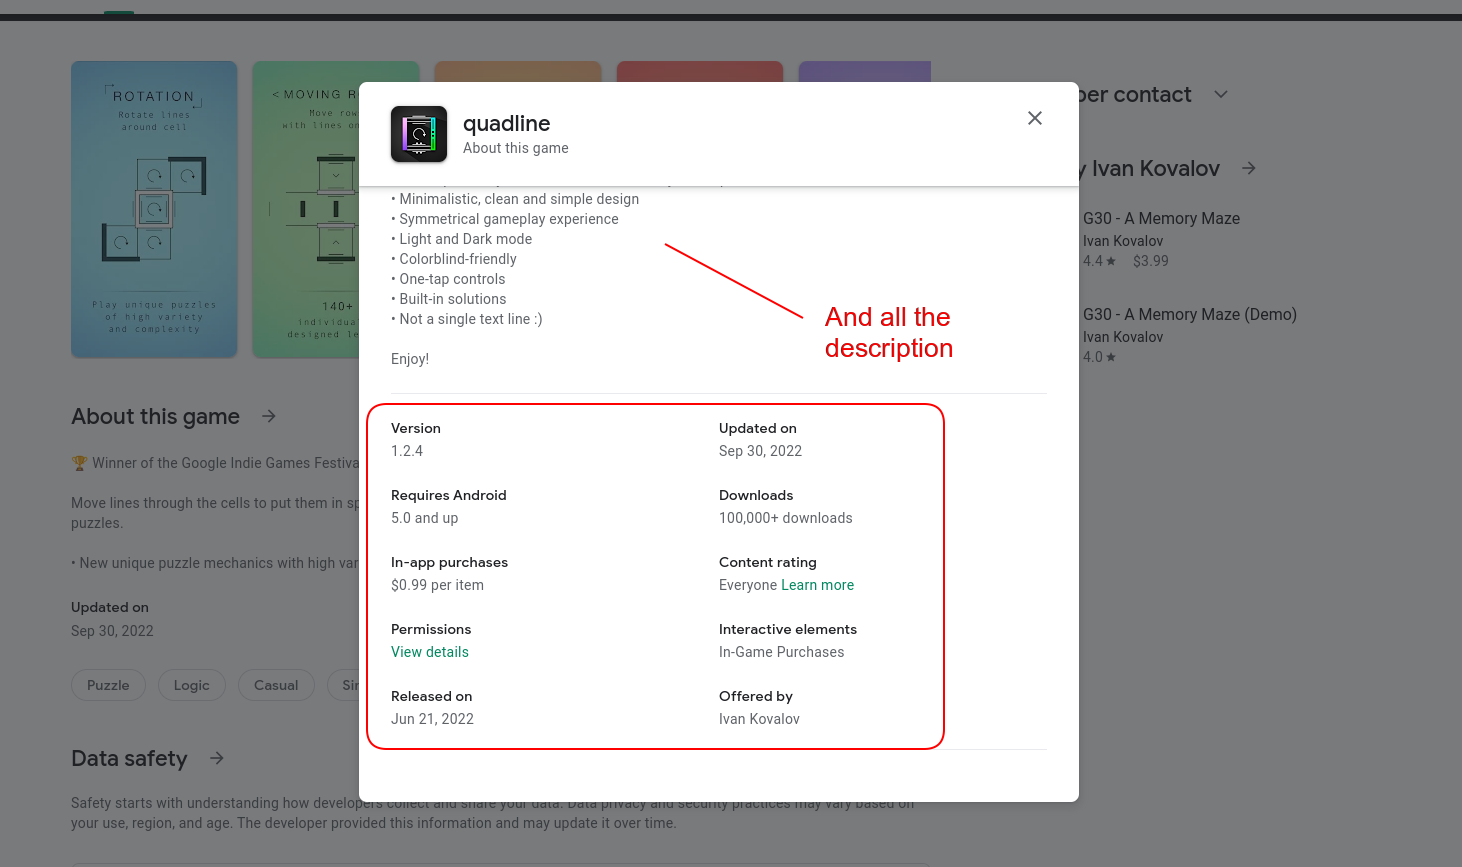Open View details under Permissions
Viewport: 1462px width, 867px height.
click(x=430, y=652)
